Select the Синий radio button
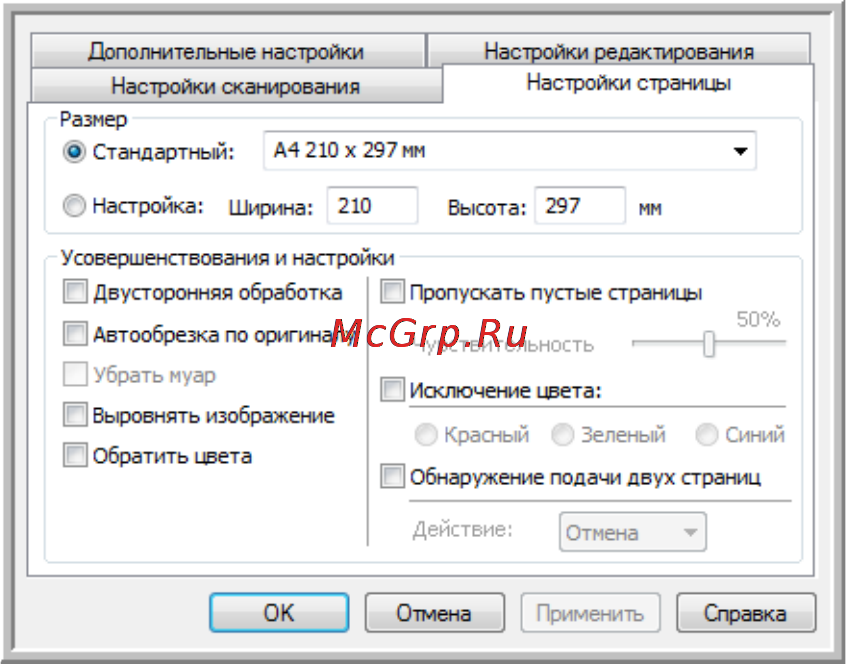This screenshot has width=846, height=664. (x=706, y=435)
